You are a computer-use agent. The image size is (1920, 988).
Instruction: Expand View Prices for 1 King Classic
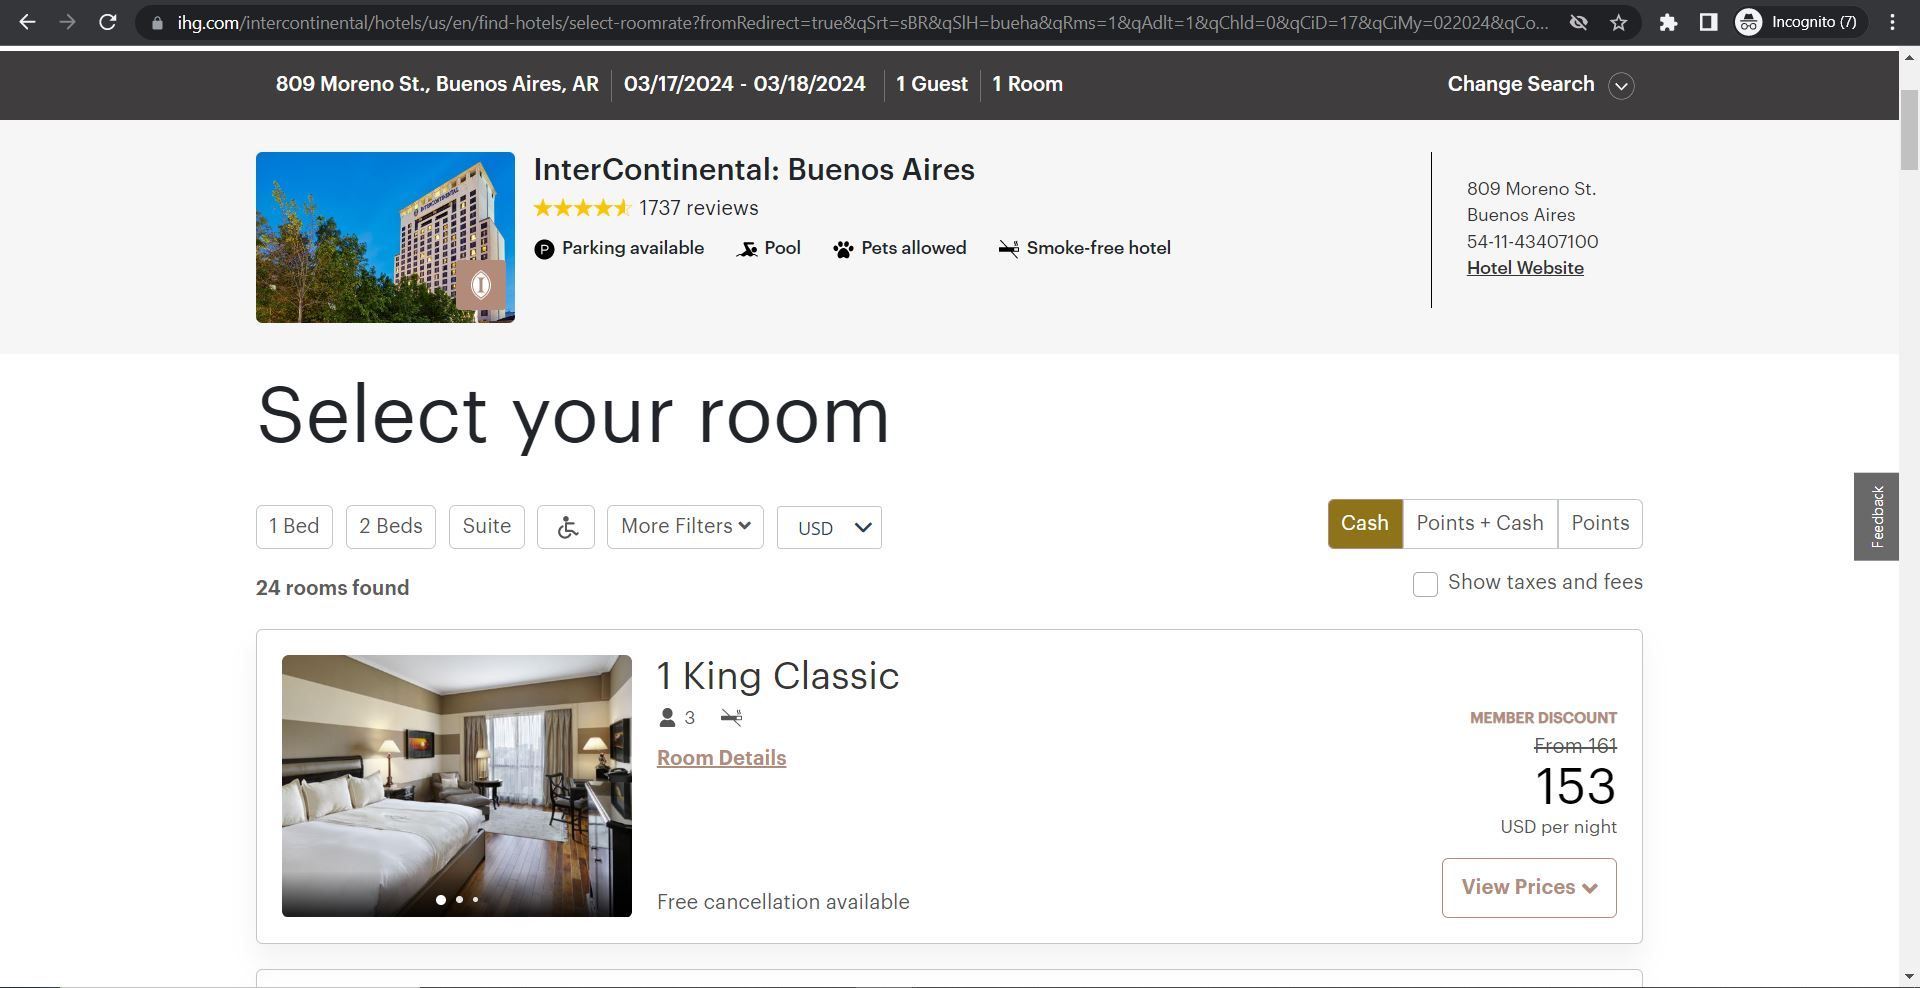[1528, 888]
